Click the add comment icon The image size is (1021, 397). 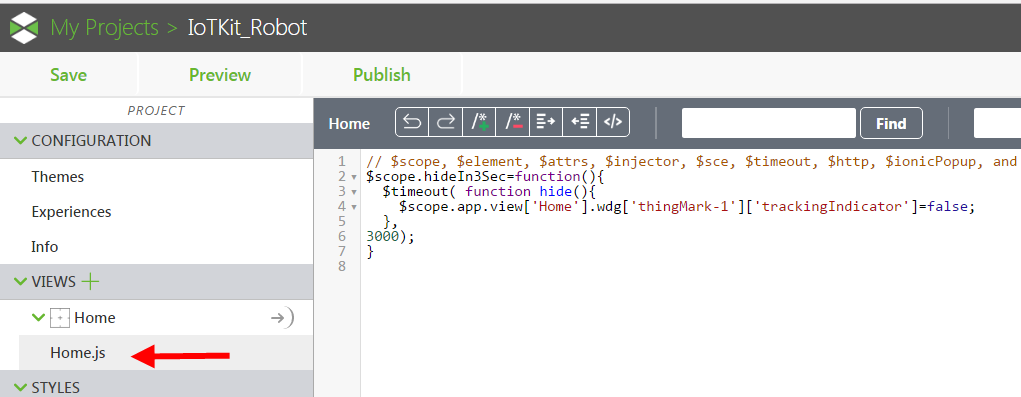(x=479, y=122)
